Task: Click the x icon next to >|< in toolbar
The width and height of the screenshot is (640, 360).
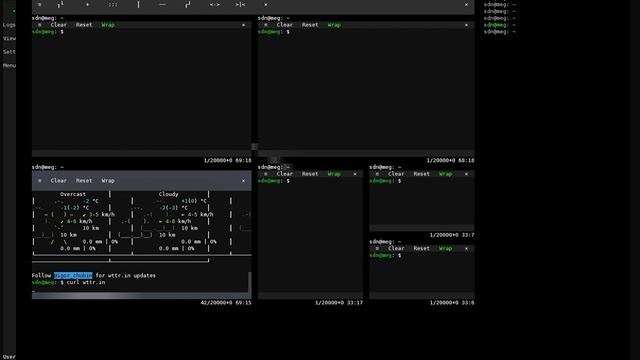Action: [x=266, y=4]
